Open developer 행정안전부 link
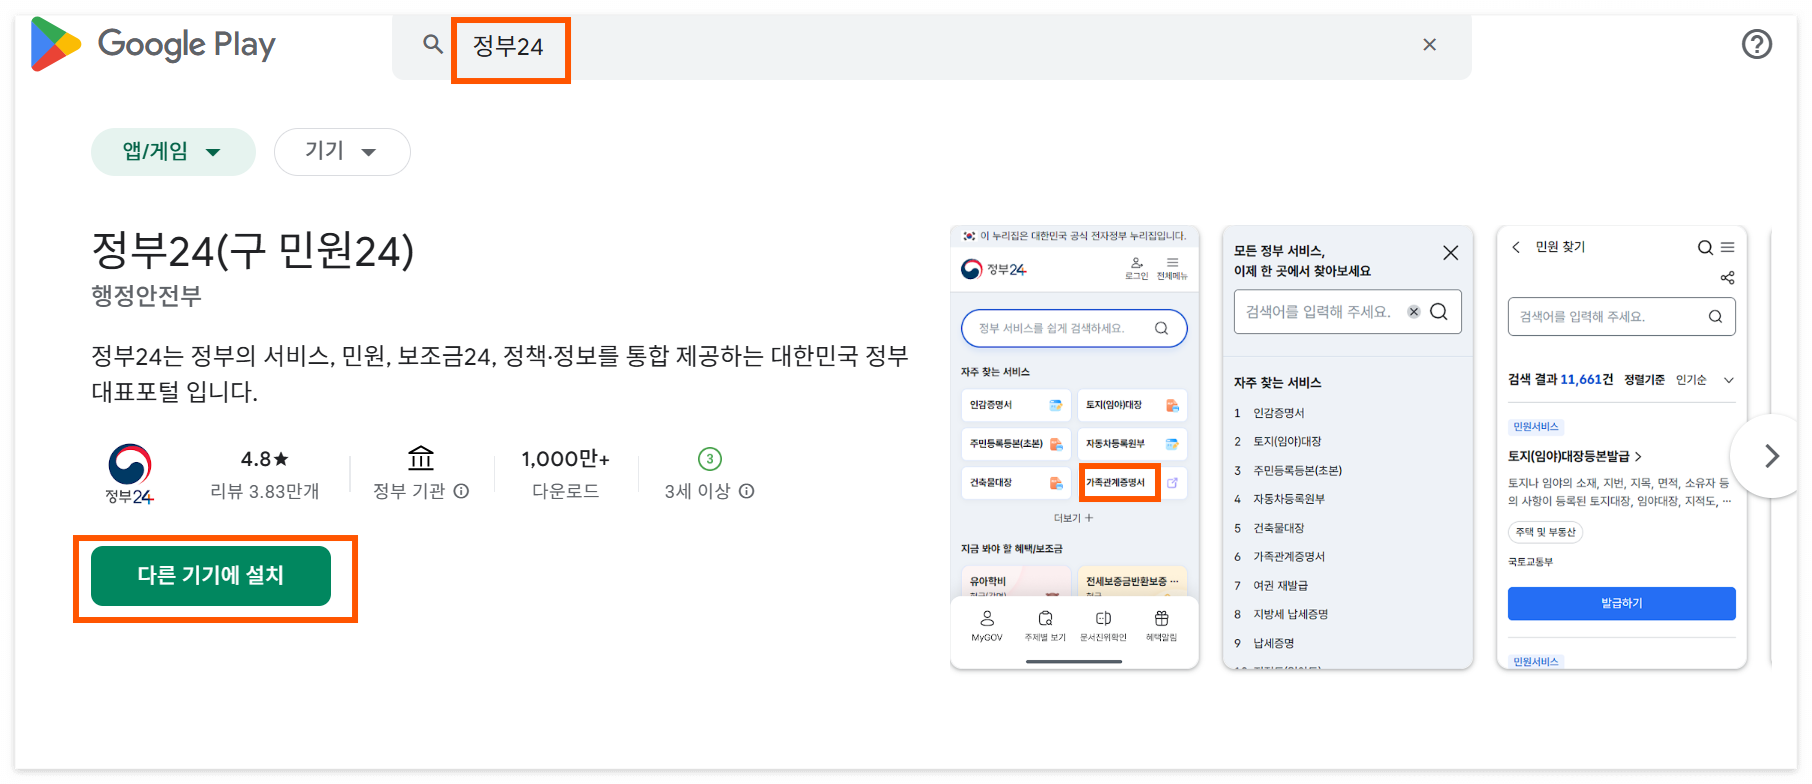This screenshot has height=784, width=1812. (x=147, y=296)
